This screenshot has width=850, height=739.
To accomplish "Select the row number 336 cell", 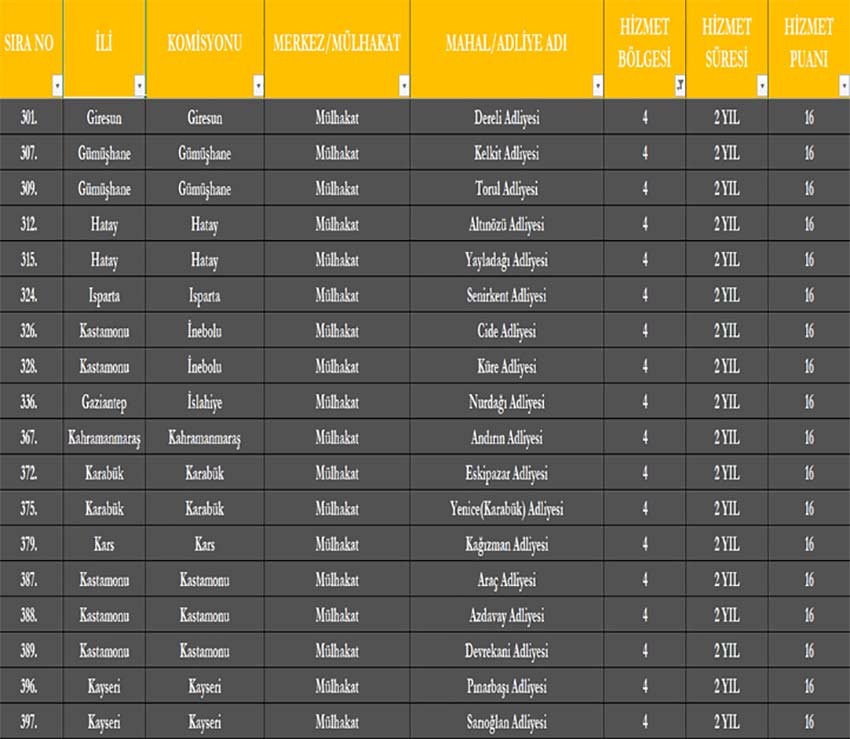I will (x=31, y=402).
